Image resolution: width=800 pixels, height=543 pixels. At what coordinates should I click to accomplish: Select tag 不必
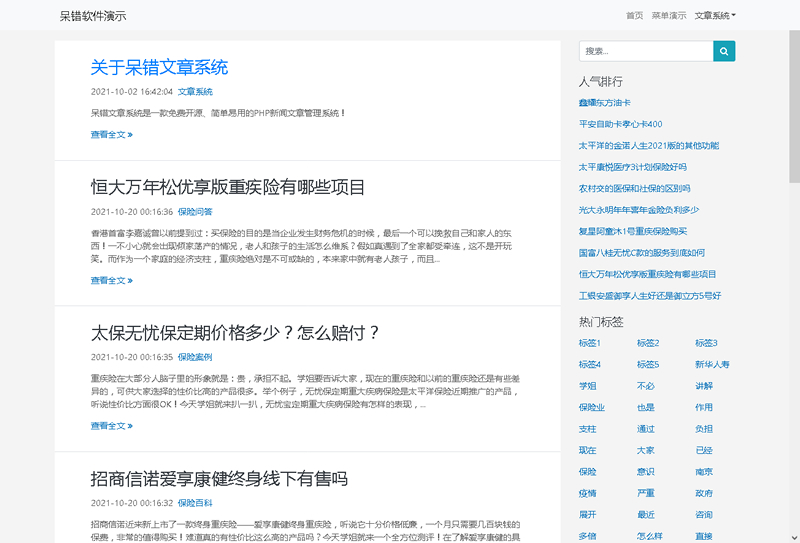[x=646, y=386]
